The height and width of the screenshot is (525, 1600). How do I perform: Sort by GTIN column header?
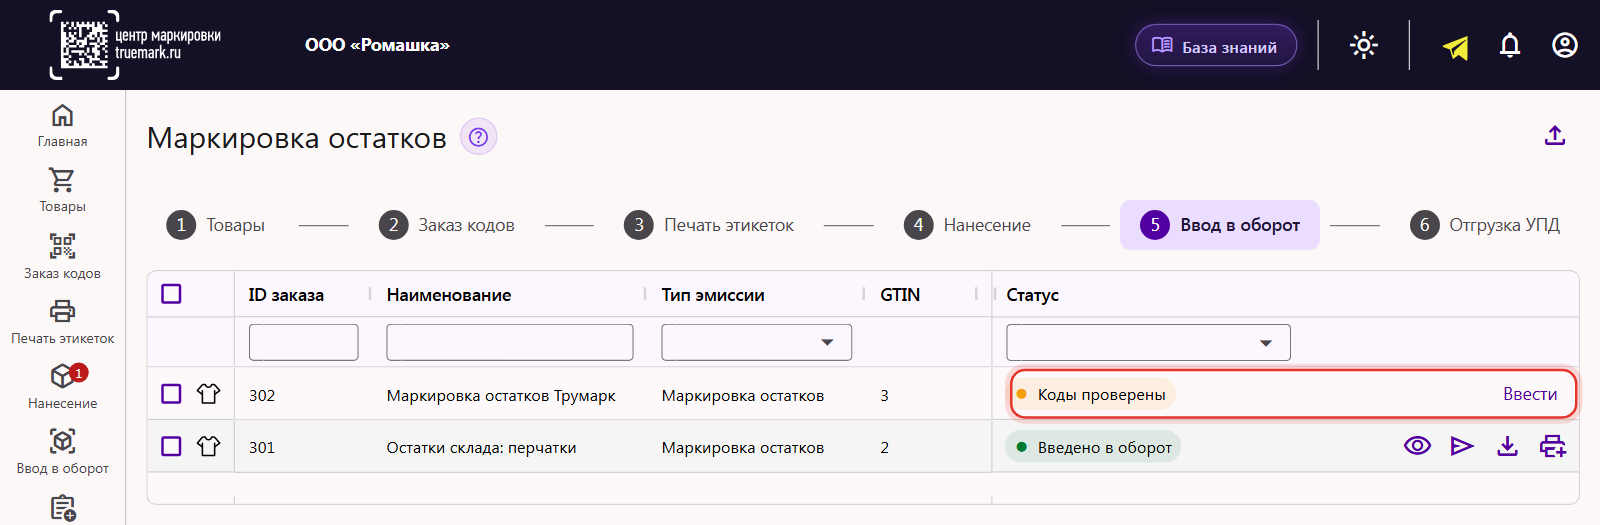900,295
